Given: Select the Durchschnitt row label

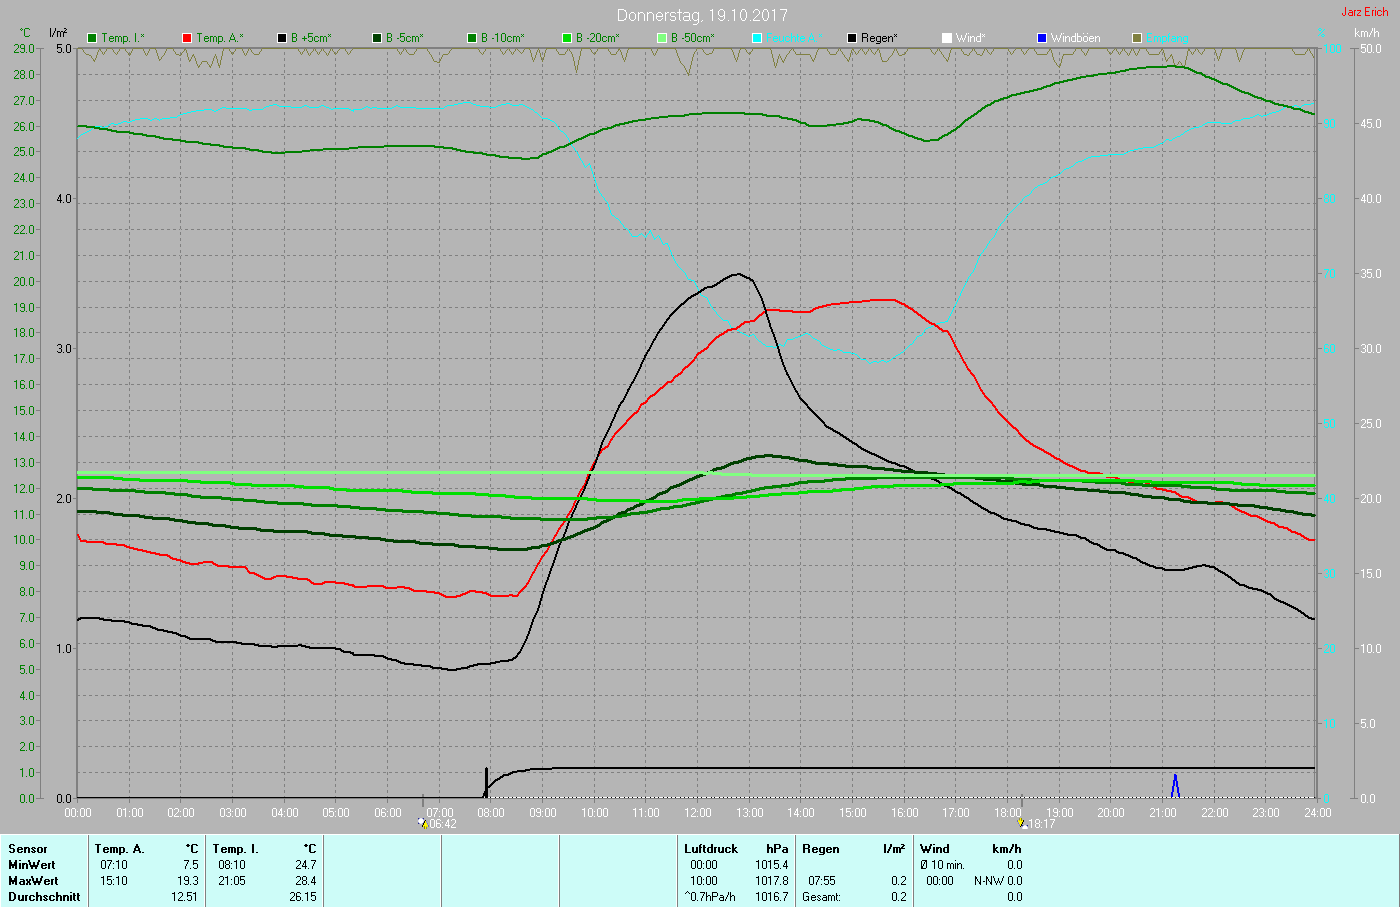Looking at the screenshot, I should tap(44, 897).
